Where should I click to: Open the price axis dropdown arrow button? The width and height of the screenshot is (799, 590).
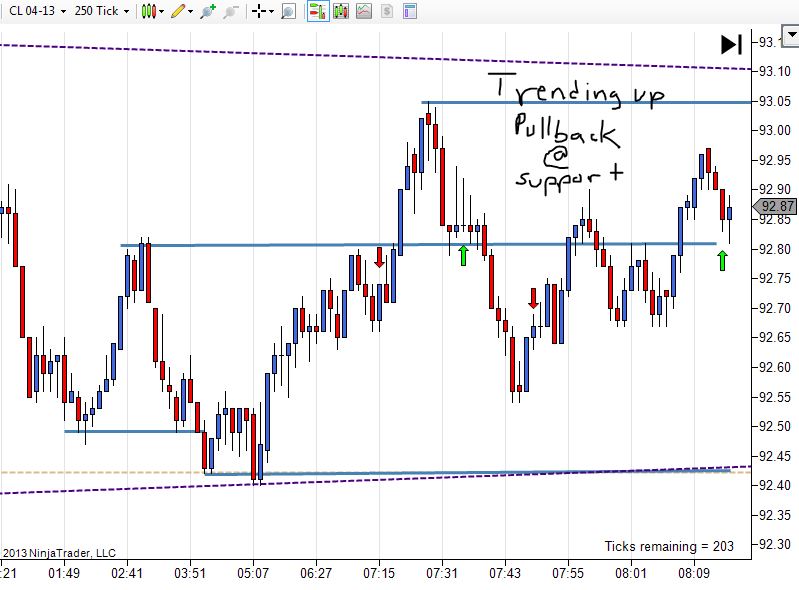click(x=791, y=35)
